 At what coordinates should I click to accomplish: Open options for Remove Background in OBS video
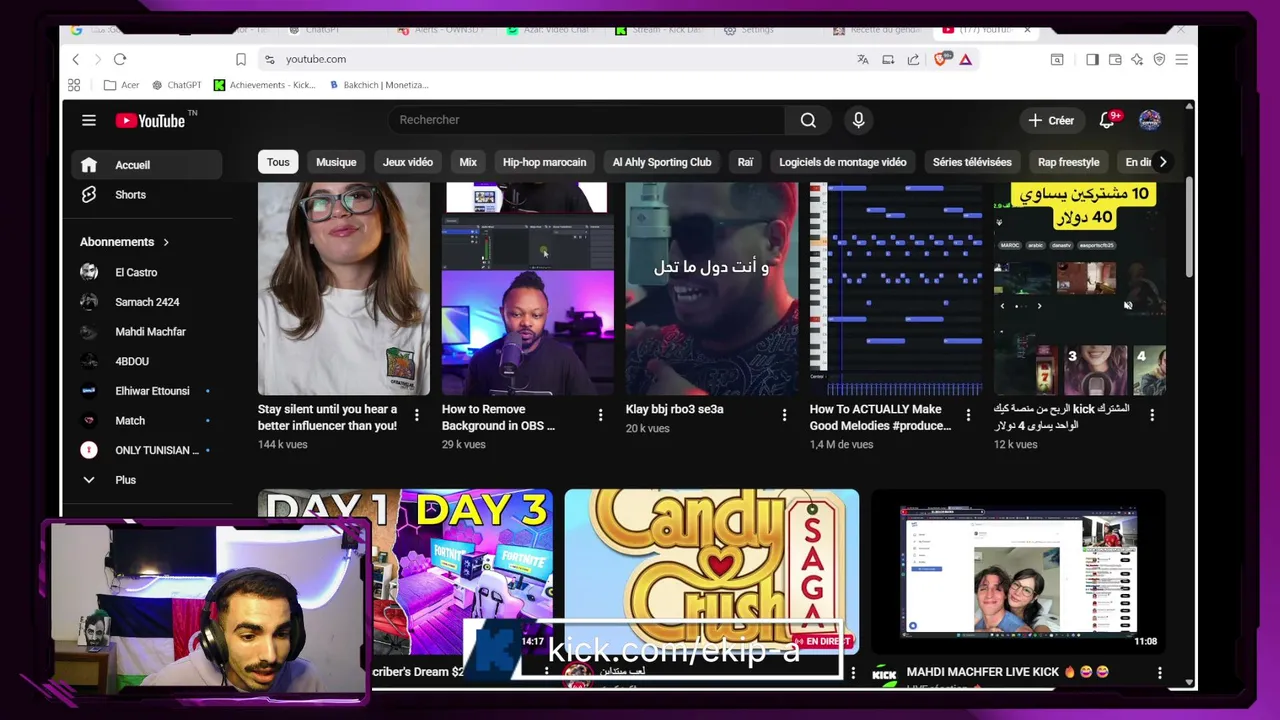(601, 414)
